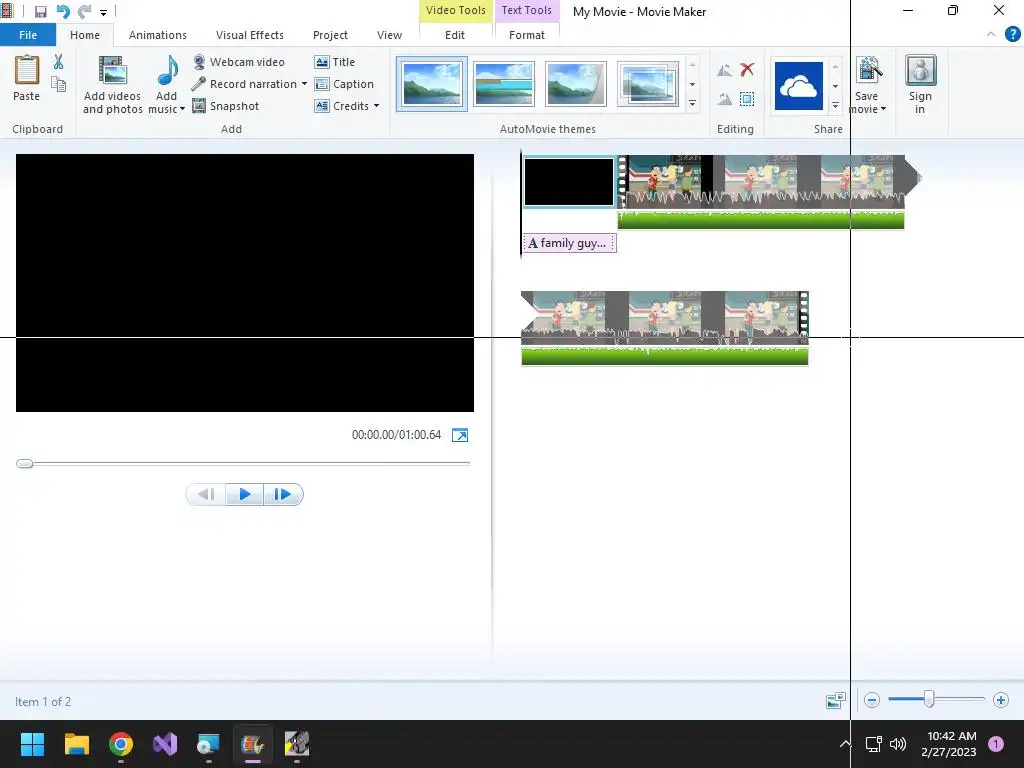
Task: Click Add videos and photos
Action: click(112, 85)
